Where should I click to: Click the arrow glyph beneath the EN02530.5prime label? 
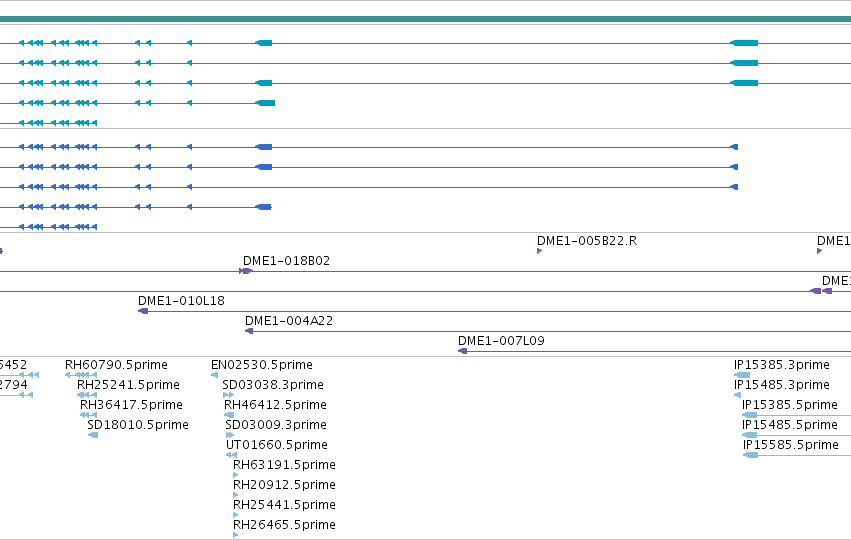pos(214,375)
